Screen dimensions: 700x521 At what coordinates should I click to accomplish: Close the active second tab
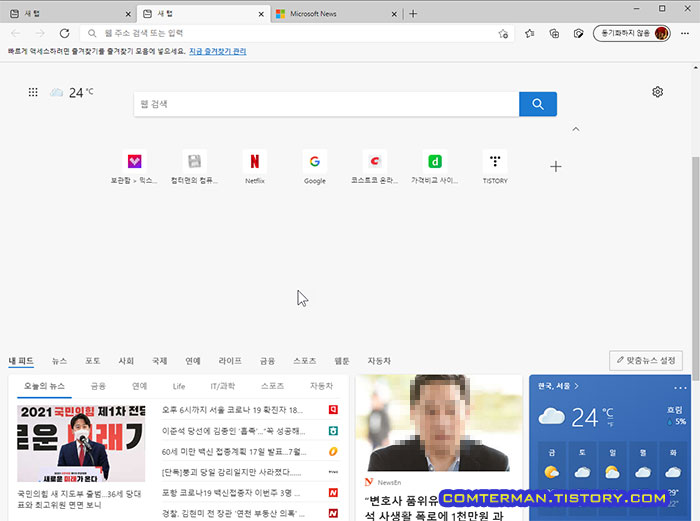pos(261,14)
